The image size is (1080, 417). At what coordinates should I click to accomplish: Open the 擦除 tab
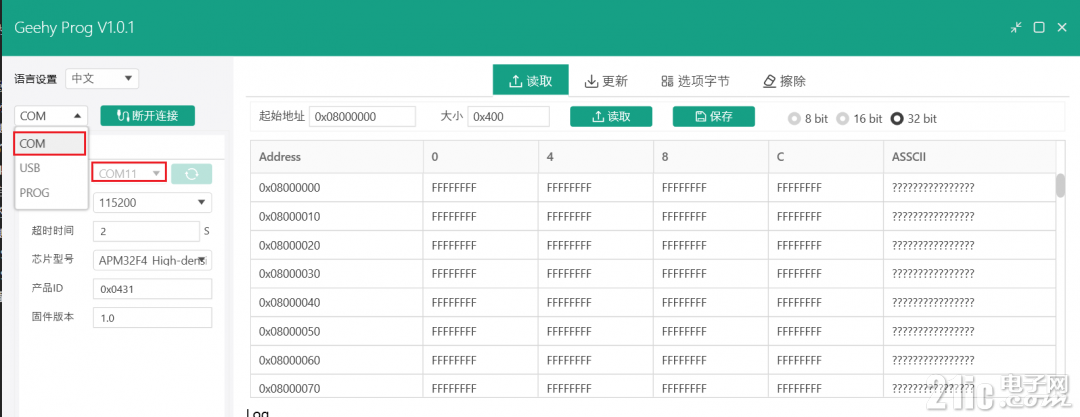pyautogui.click(x=785, y=81)
